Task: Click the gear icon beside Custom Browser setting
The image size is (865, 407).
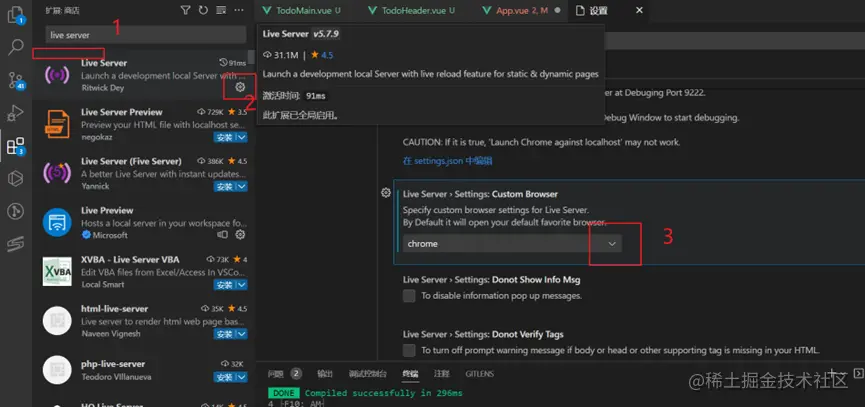Action: pyautogui.click(x=386, y=193)
